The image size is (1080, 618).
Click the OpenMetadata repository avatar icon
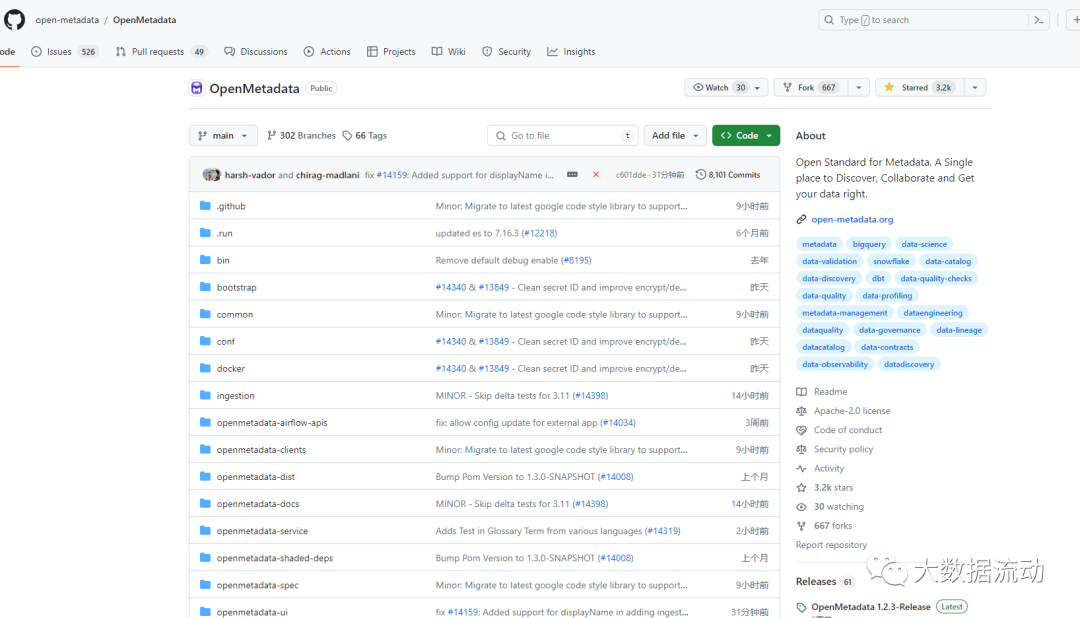pos(196,88)
